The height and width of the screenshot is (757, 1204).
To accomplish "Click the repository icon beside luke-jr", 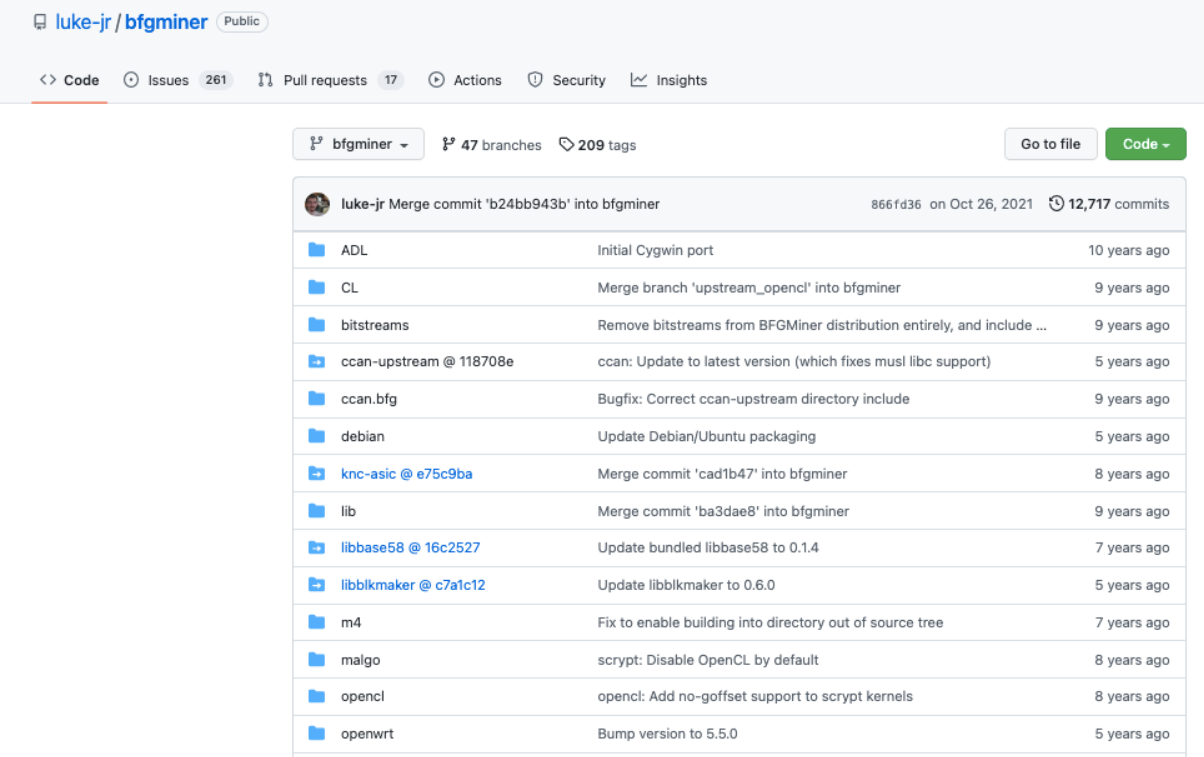I will click(x=40, y=22).
